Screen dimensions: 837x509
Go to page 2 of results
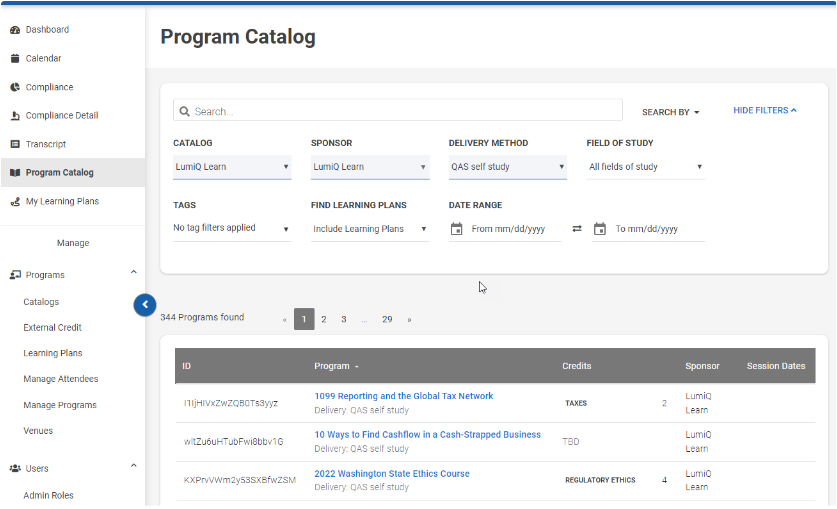323,319
